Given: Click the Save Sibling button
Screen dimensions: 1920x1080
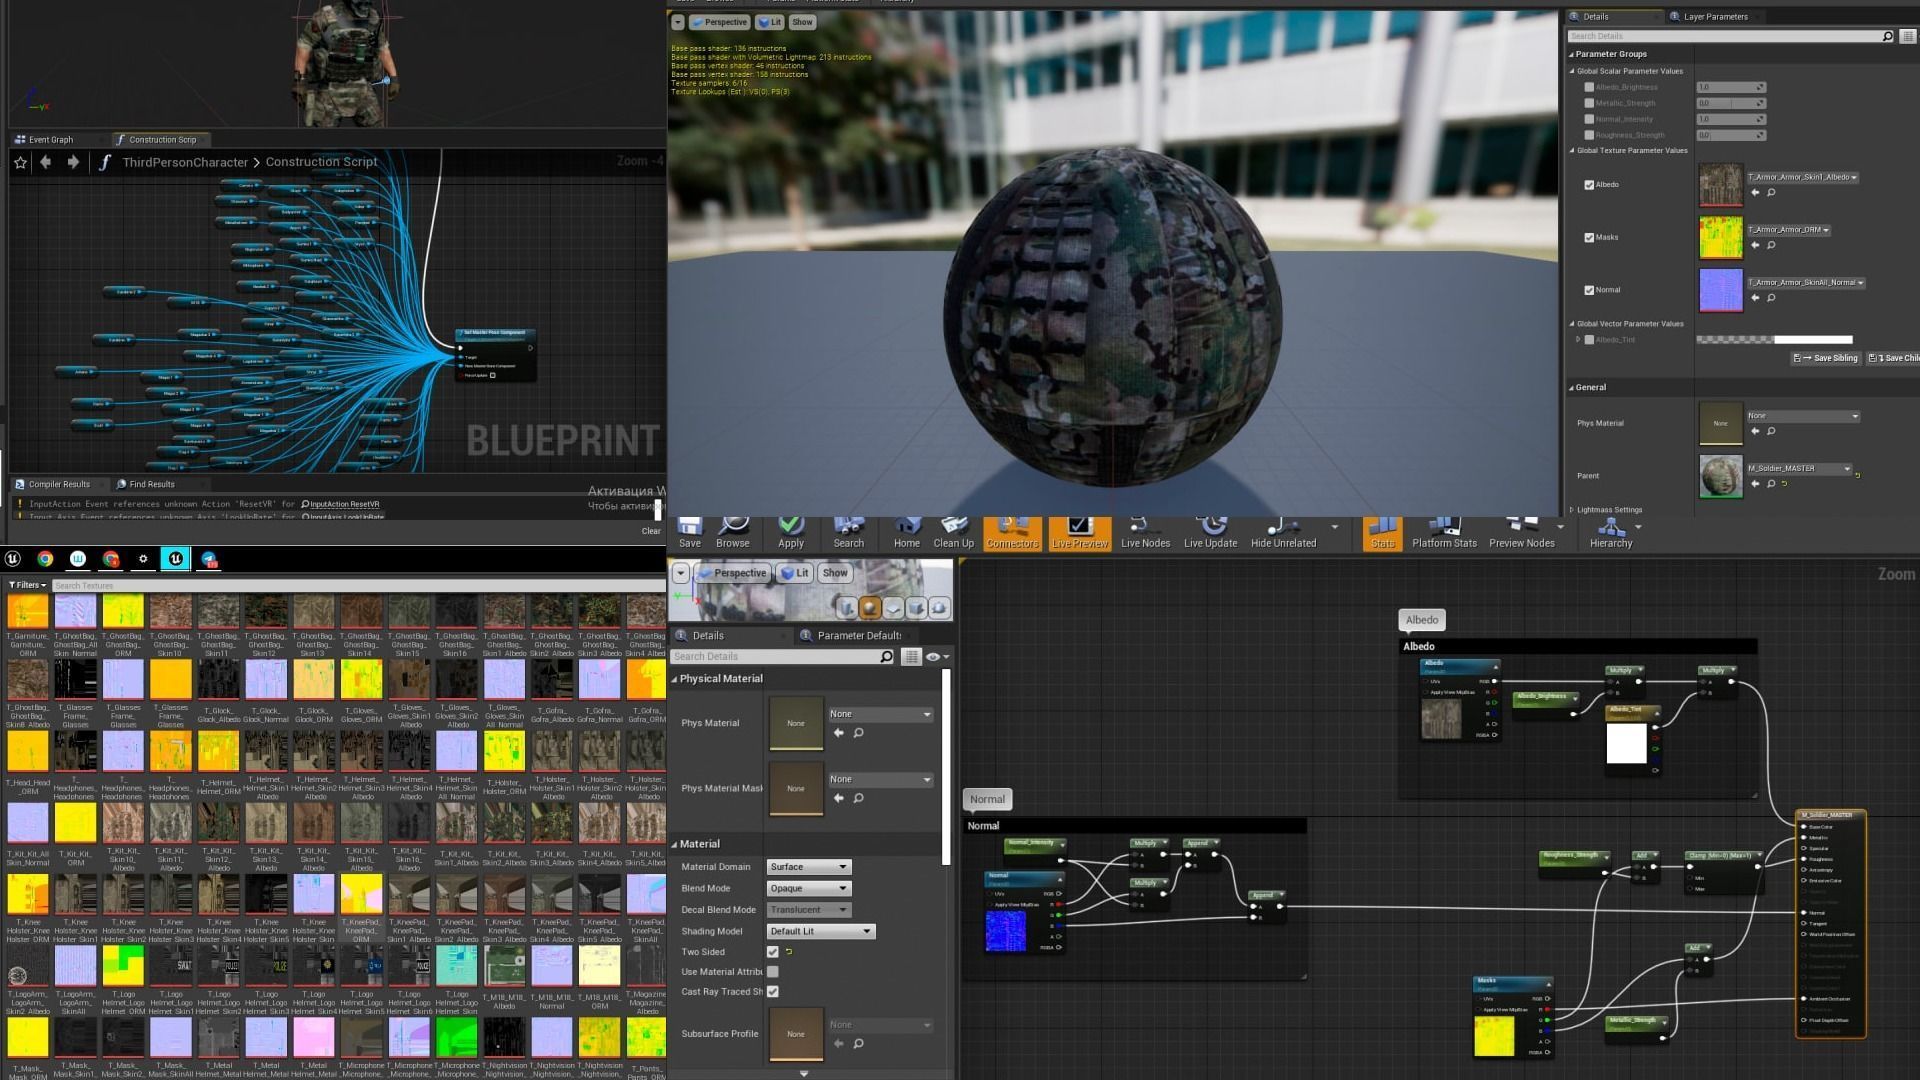Looking at the screenshot, I should [x=1826, y=358].
